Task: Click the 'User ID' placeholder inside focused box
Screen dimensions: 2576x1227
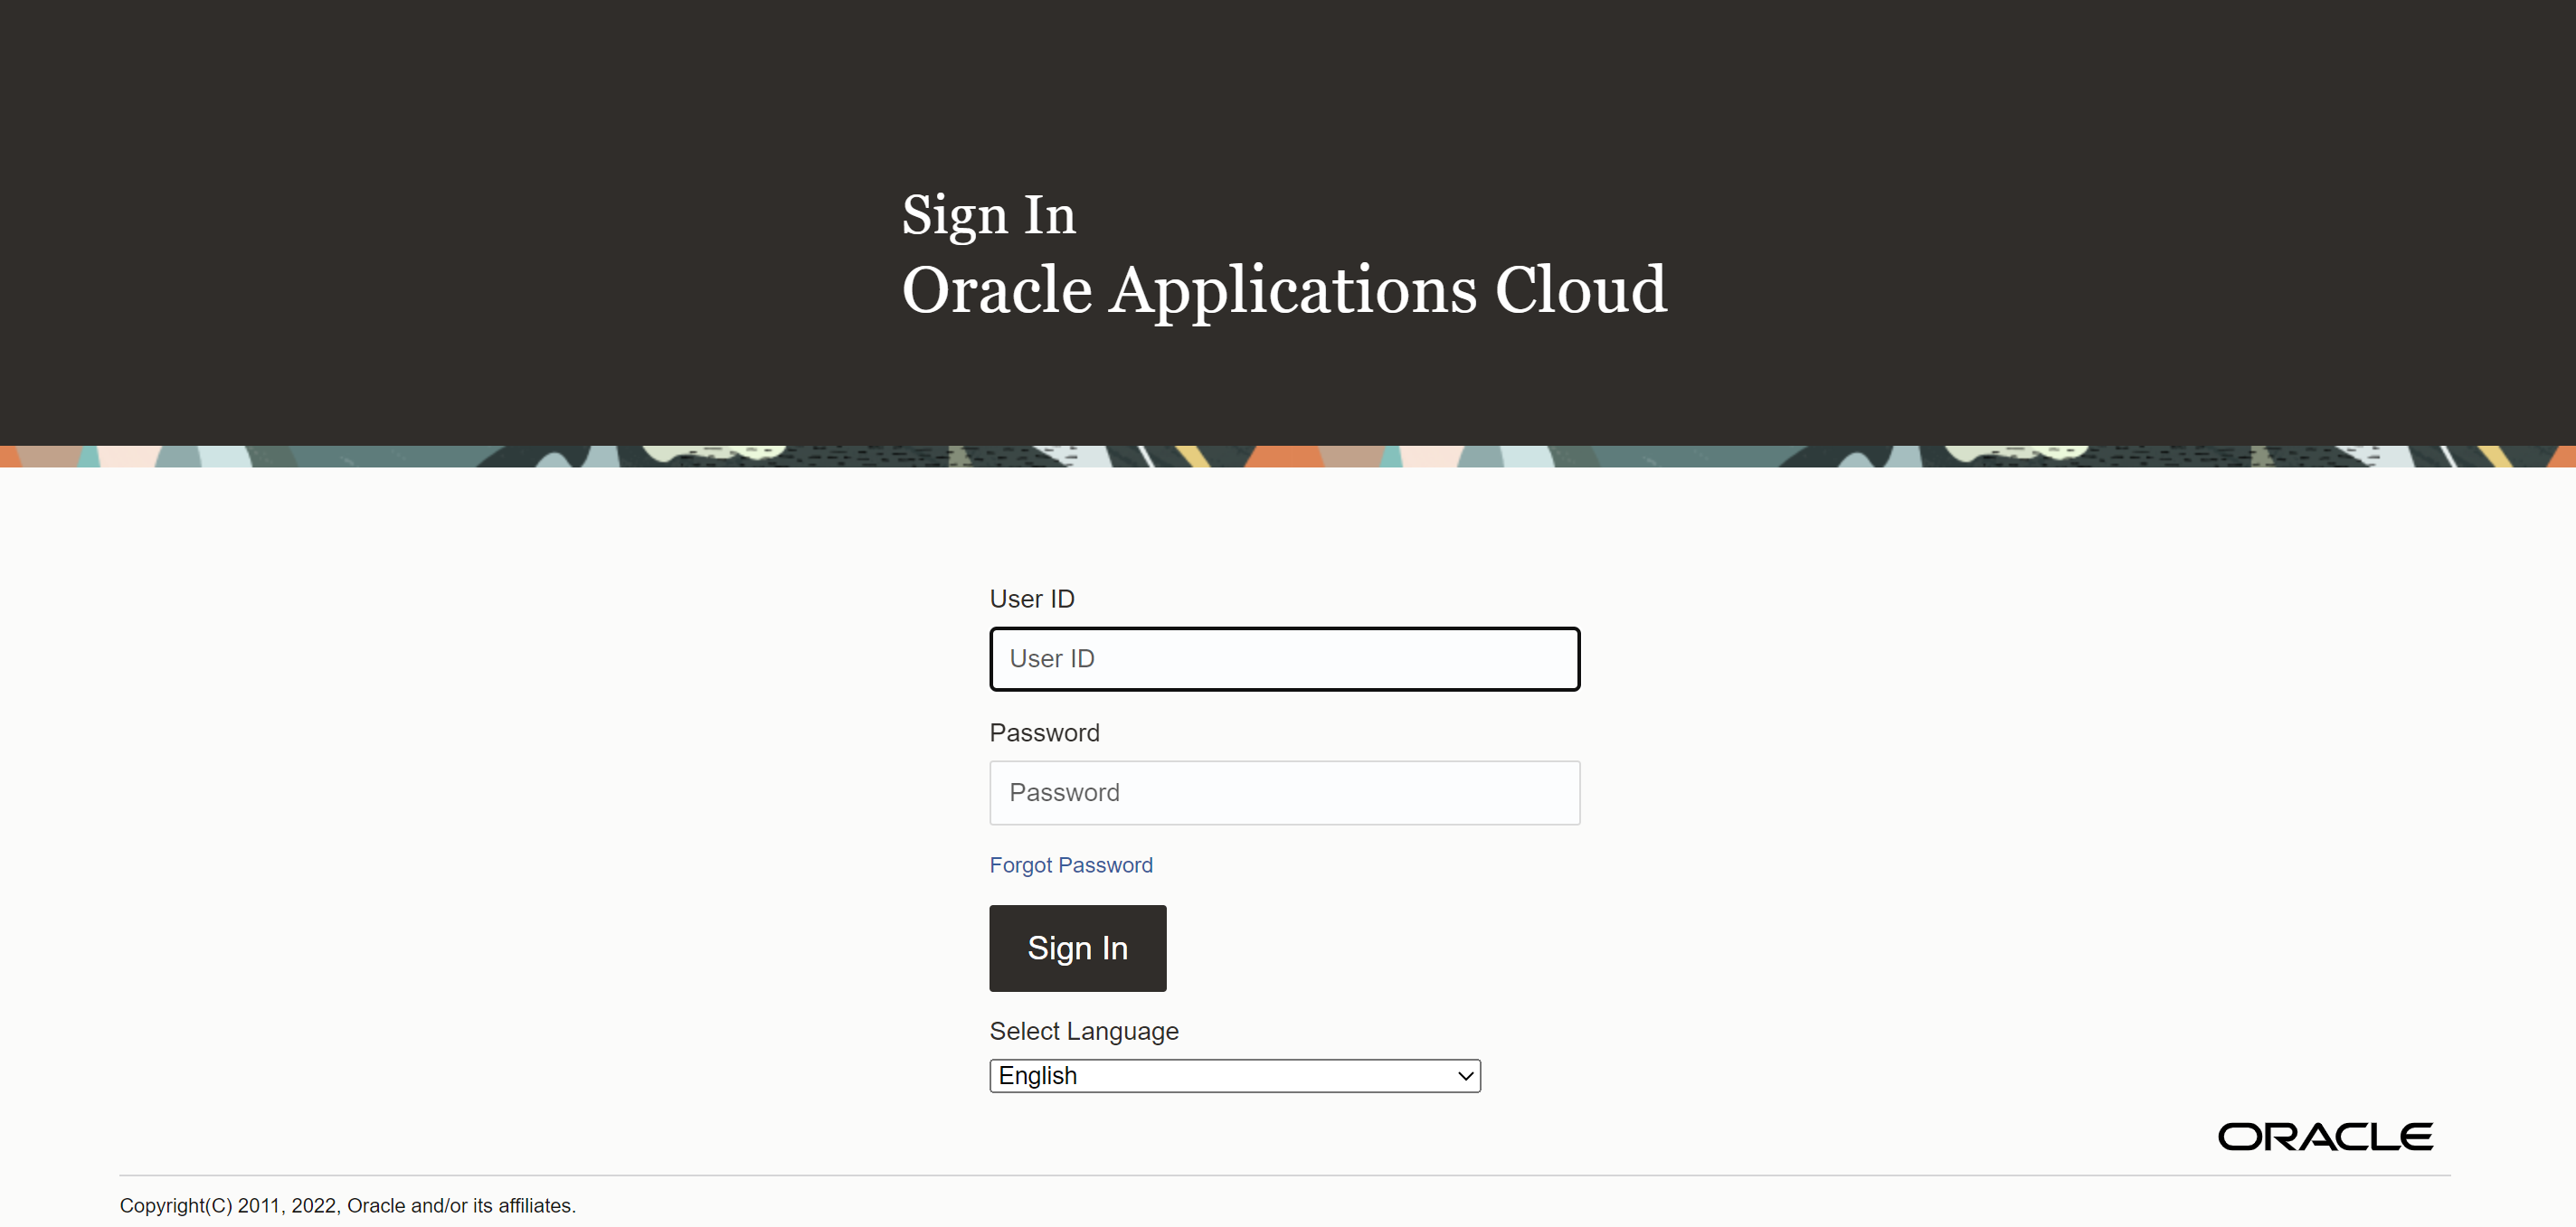Action: (x=1051, y=659)
